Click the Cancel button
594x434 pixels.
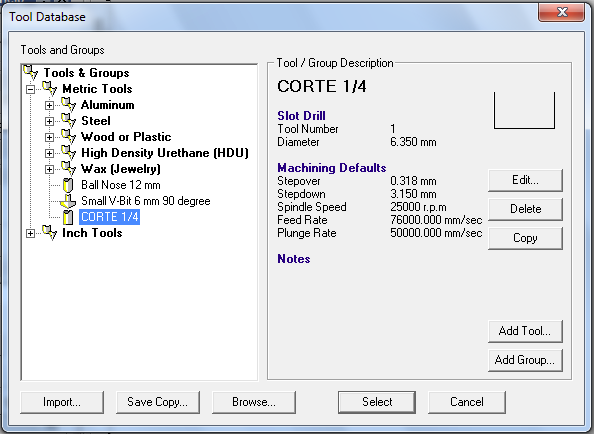(467, 402)
